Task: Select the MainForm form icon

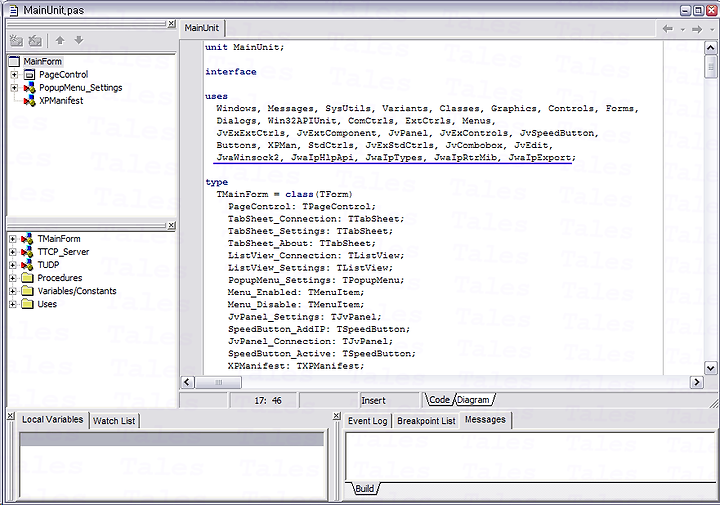Action: [15, 62]
